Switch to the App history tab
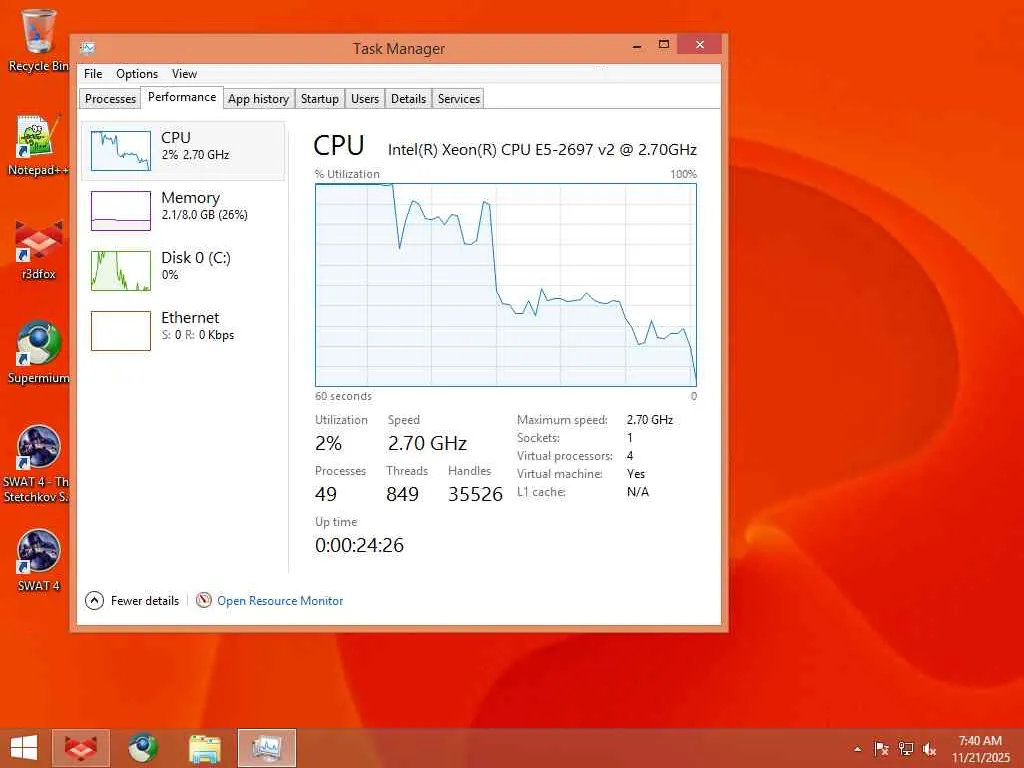Image resolution: width=1024 pixels, height=768 pixels. click(x=259, y=99)
